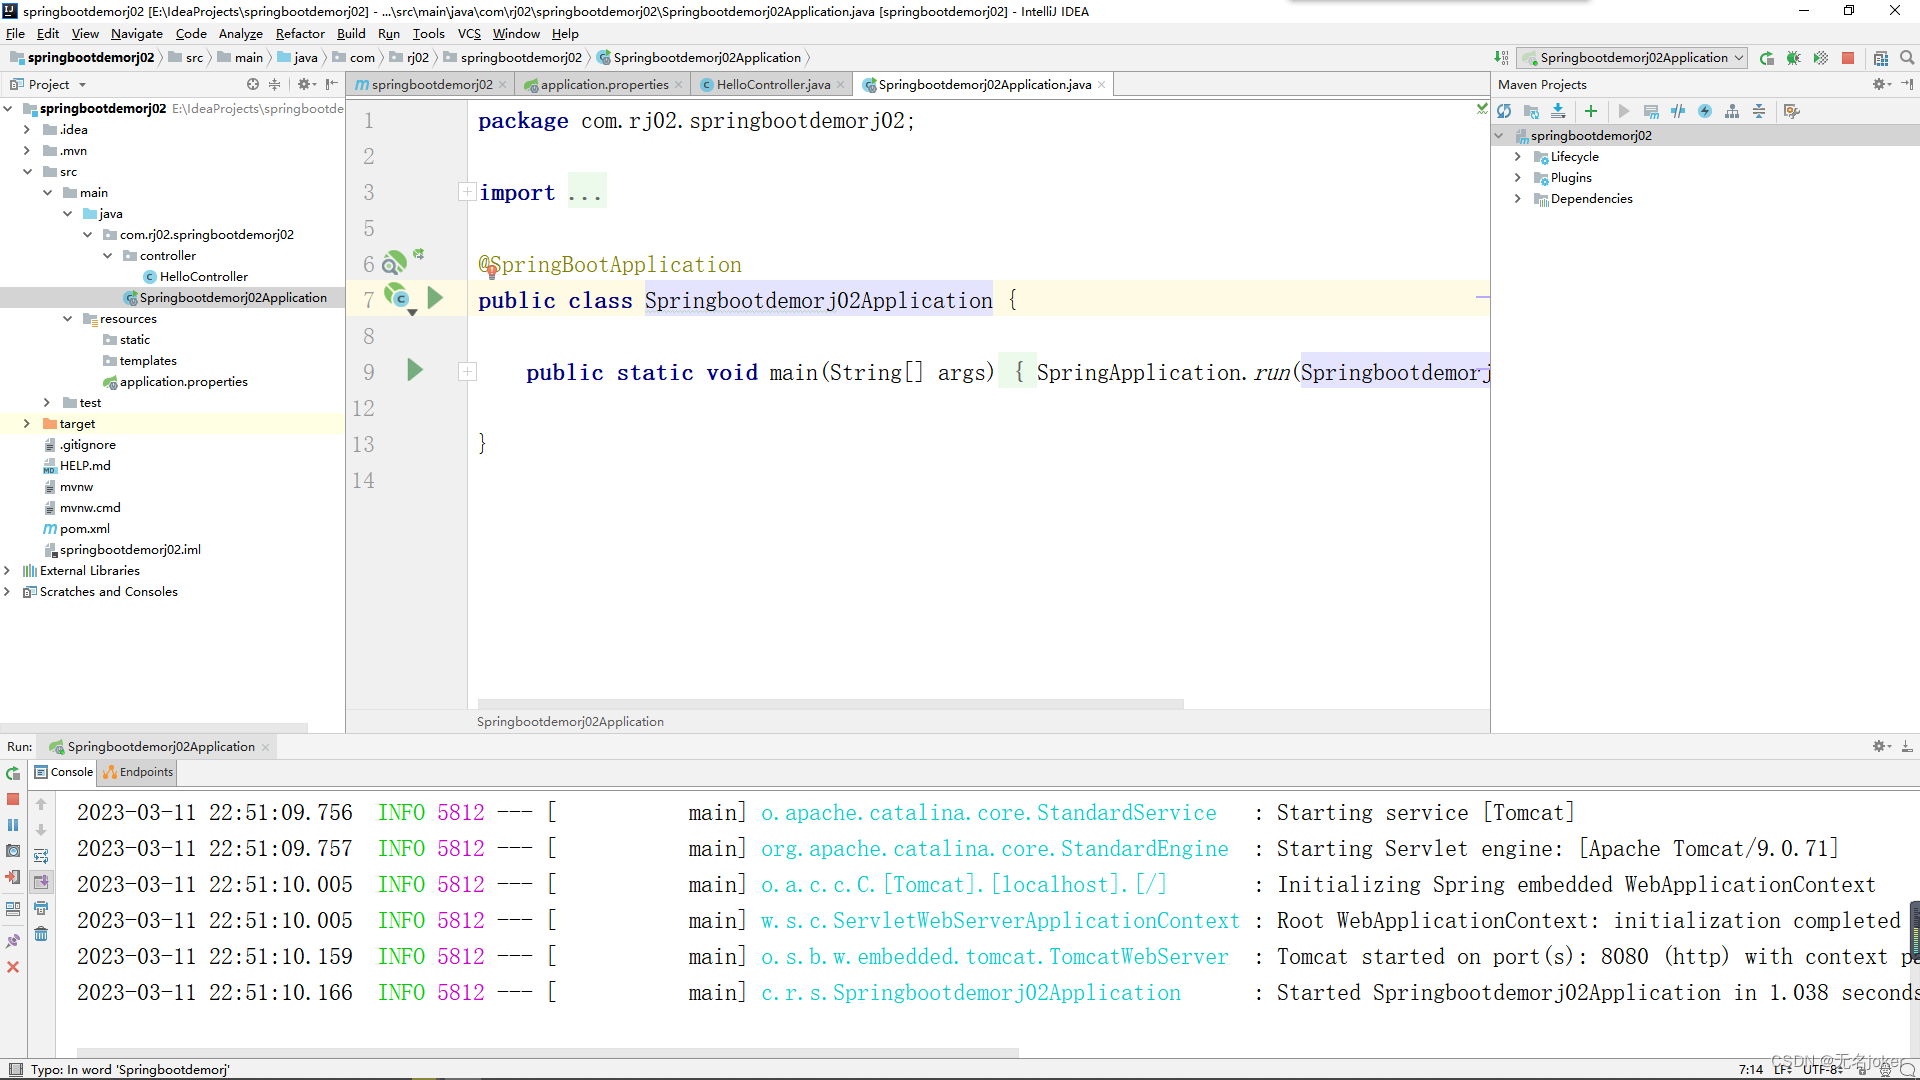This screenshot has height=1080, width=1920.
Task: Expand the test folder
Action: pos(47,403)
